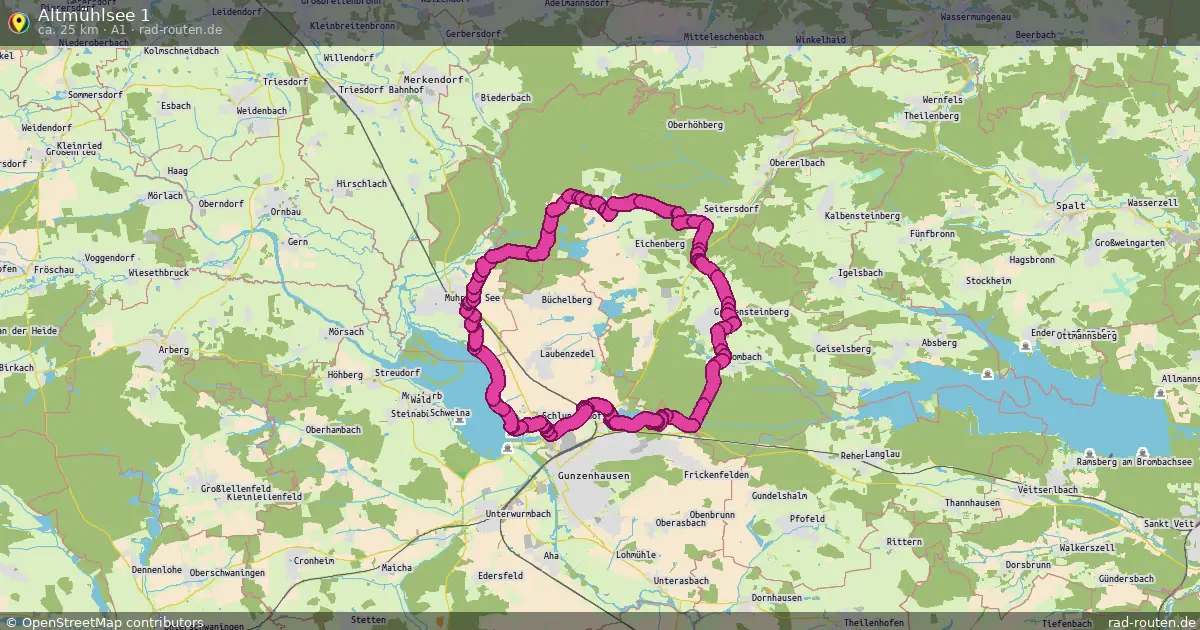Click the Dornhausen place label
Viewport: 1200px width, 630px height.
tap(776, 597)
